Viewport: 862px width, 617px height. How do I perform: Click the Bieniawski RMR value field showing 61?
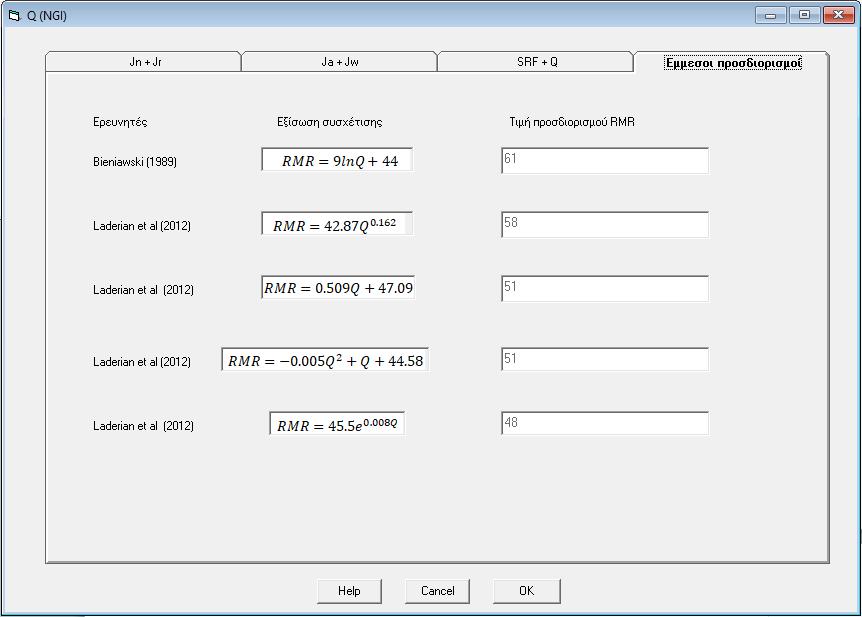[x=605, y=161]
